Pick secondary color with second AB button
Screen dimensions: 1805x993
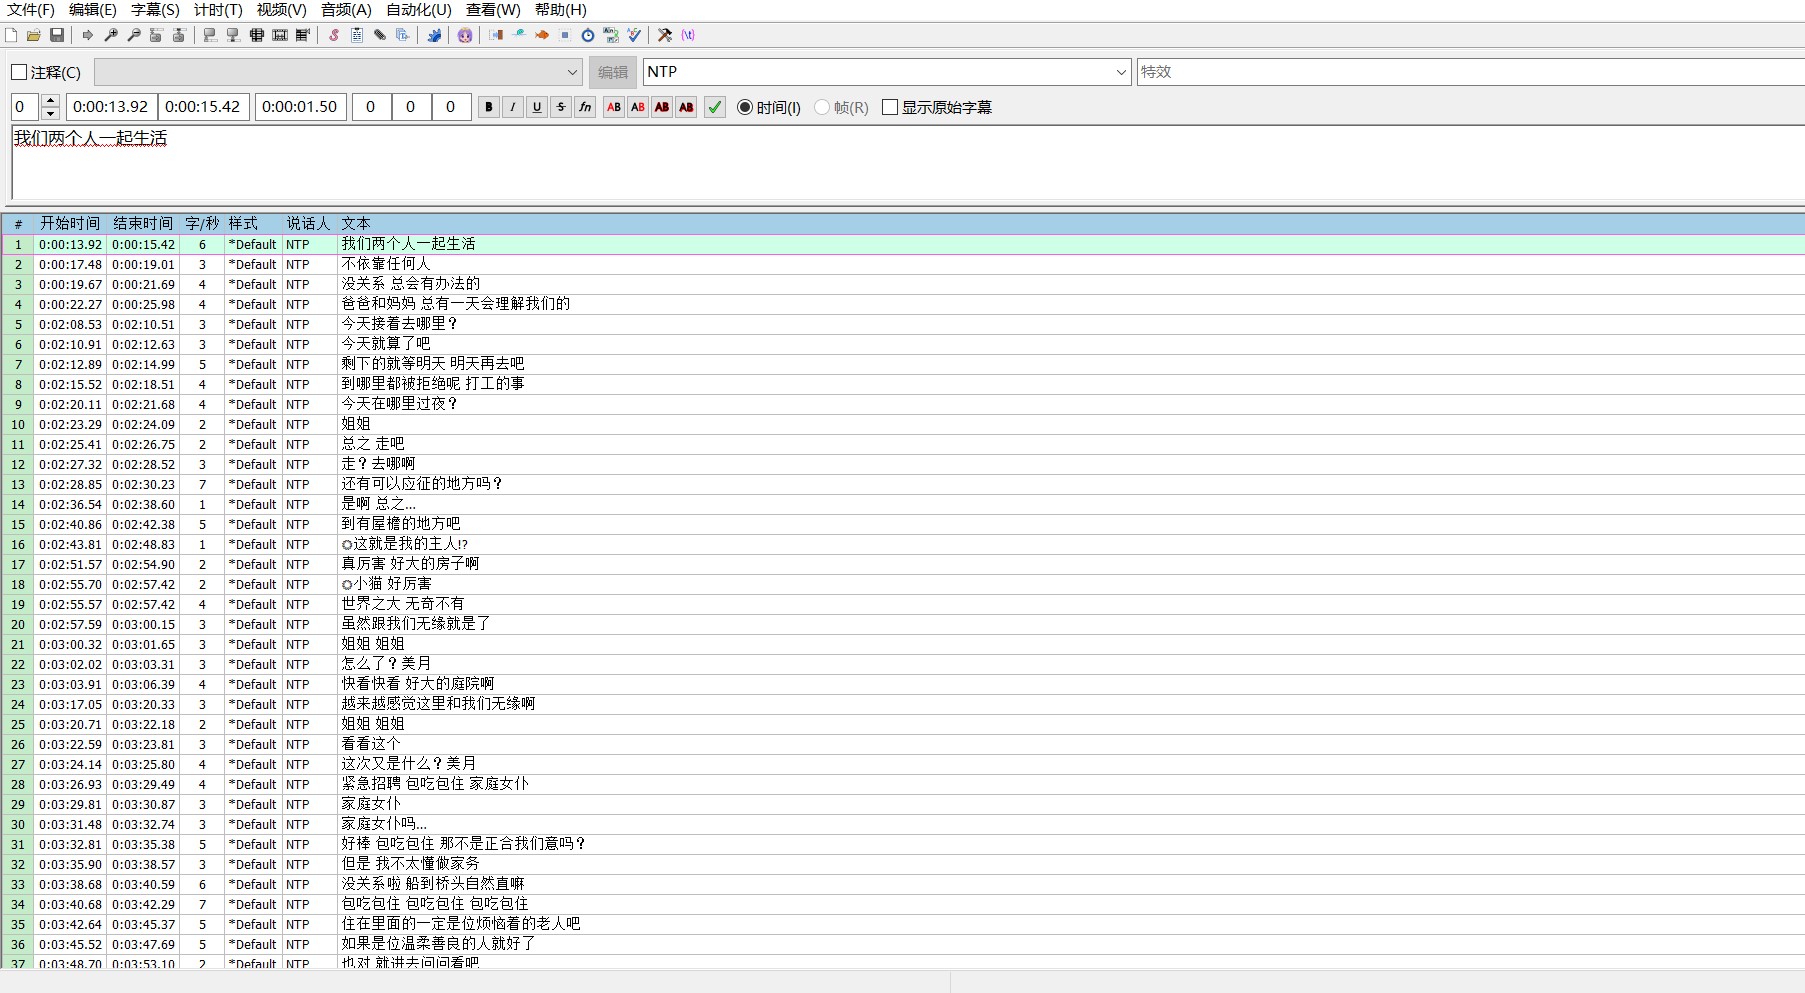(638, 107)
